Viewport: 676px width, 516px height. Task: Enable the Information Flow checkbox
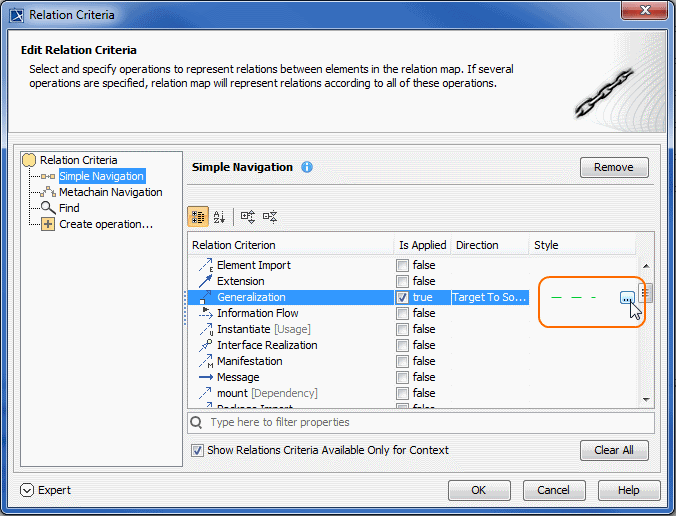click(x=402, y=313)
